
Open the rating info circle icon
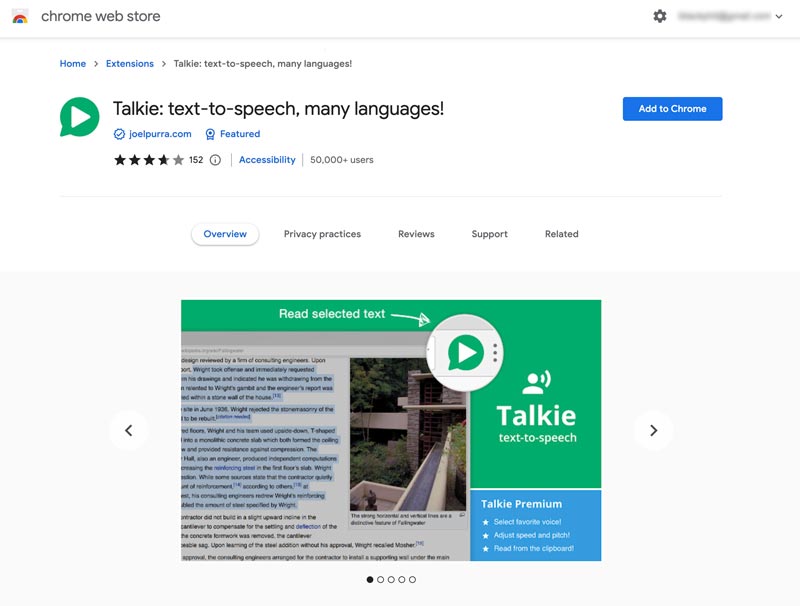(x=215, y=160)
